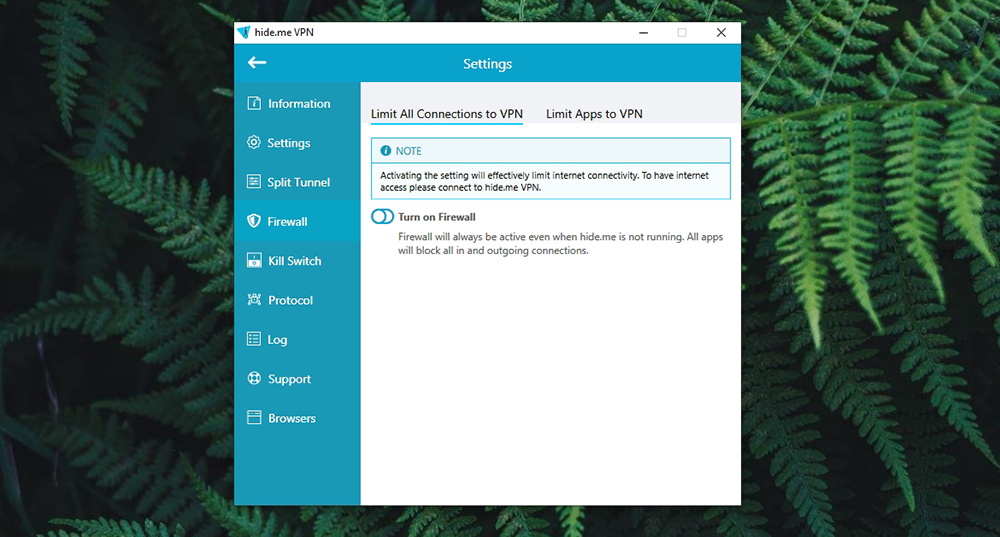
Task: Open the Protocol sidebar label
Action: coord(290,300)
